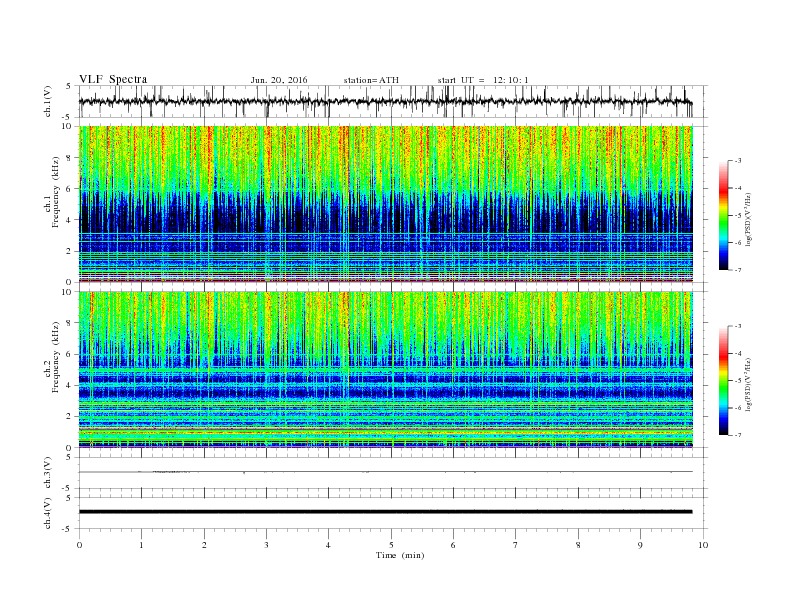The image size is (792, 612).
Task: Click the "-3" tick on ch.1 colorbar
Action: pyautogui.click(x=738, y=161)
